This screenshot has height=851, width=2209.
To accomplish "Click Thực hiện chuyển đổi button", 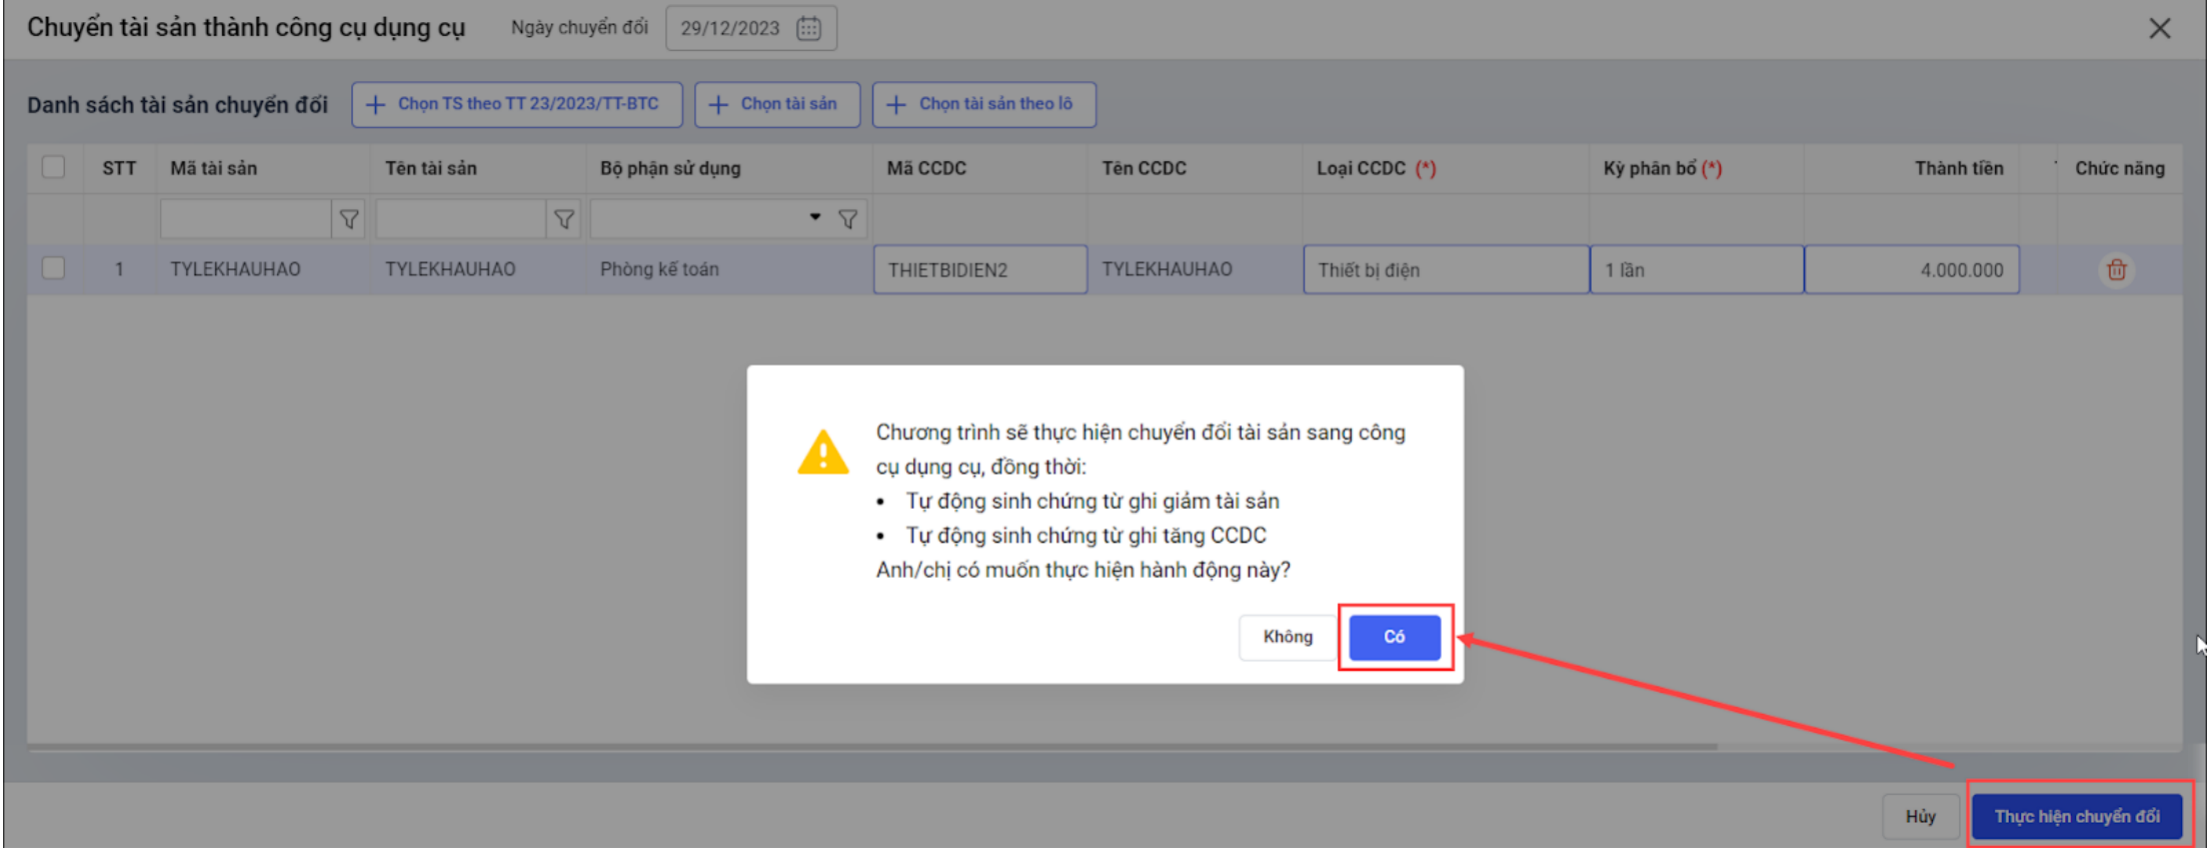I will tap(2077, 817).
